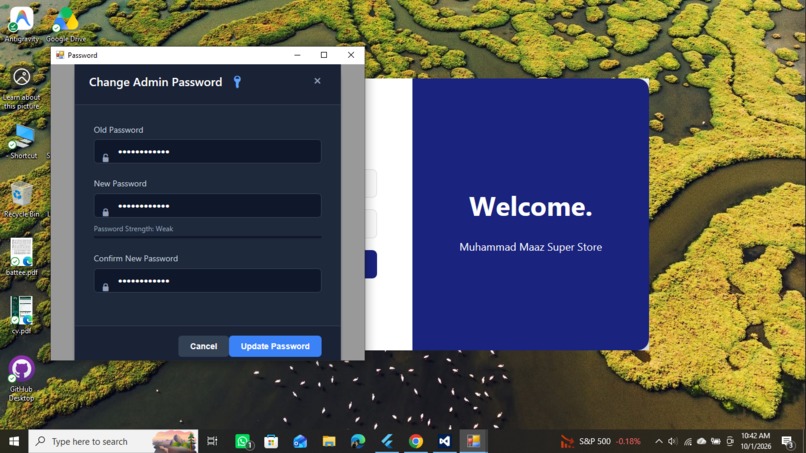Open Google Chrome from the taskbar

click(x=416, y=441)
